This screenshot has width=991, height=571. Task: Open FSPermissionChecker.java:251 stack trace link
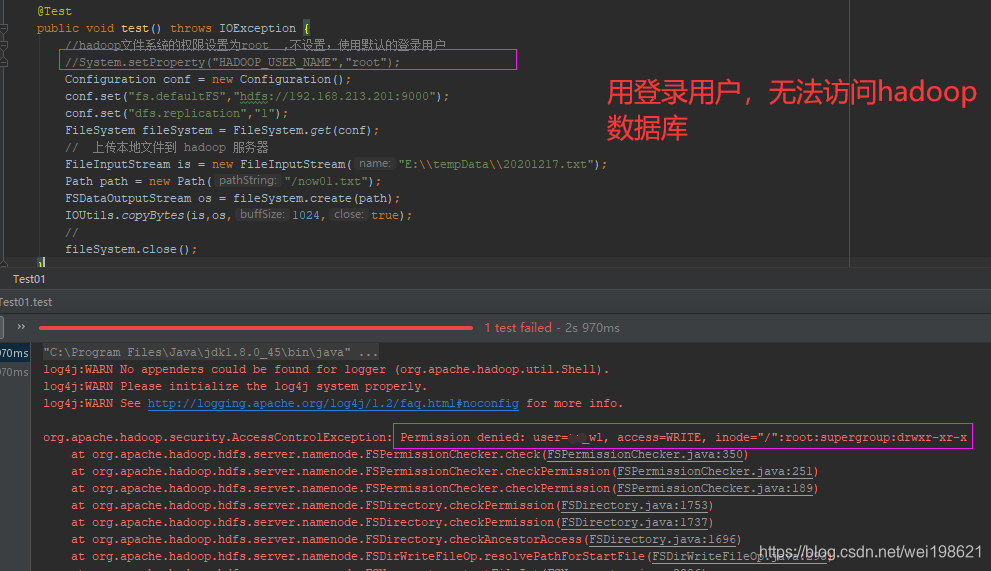pyautogui.click(x=715, y=472)
